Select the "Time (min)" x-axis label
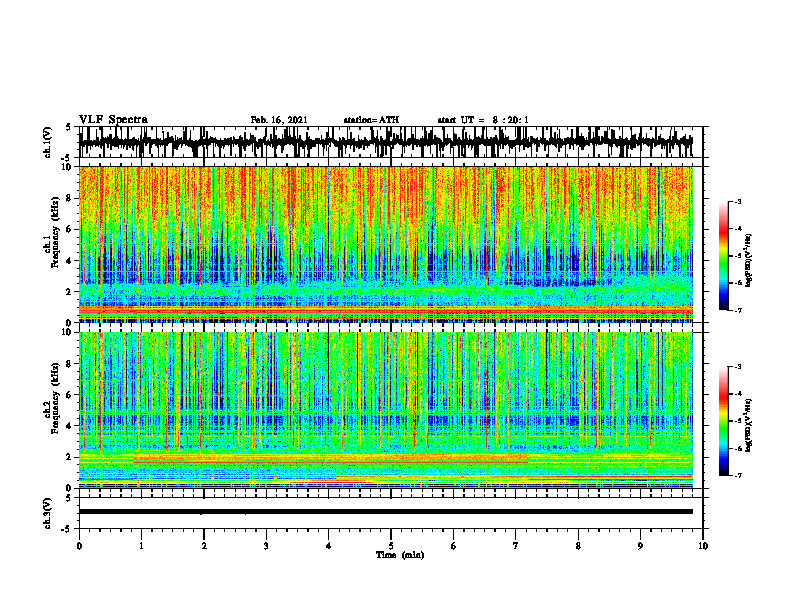This screenshot has height=612, width=792. [x=400, y=555]
